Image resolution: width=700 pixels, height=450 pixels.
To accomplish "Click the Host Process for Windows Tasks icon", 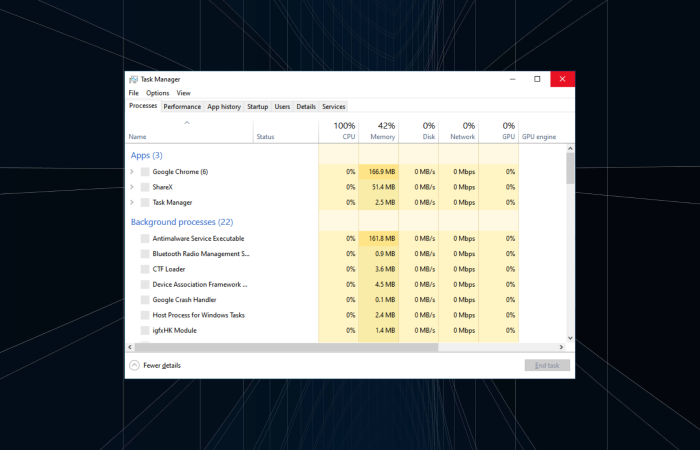I will click(x=145, y=315).
